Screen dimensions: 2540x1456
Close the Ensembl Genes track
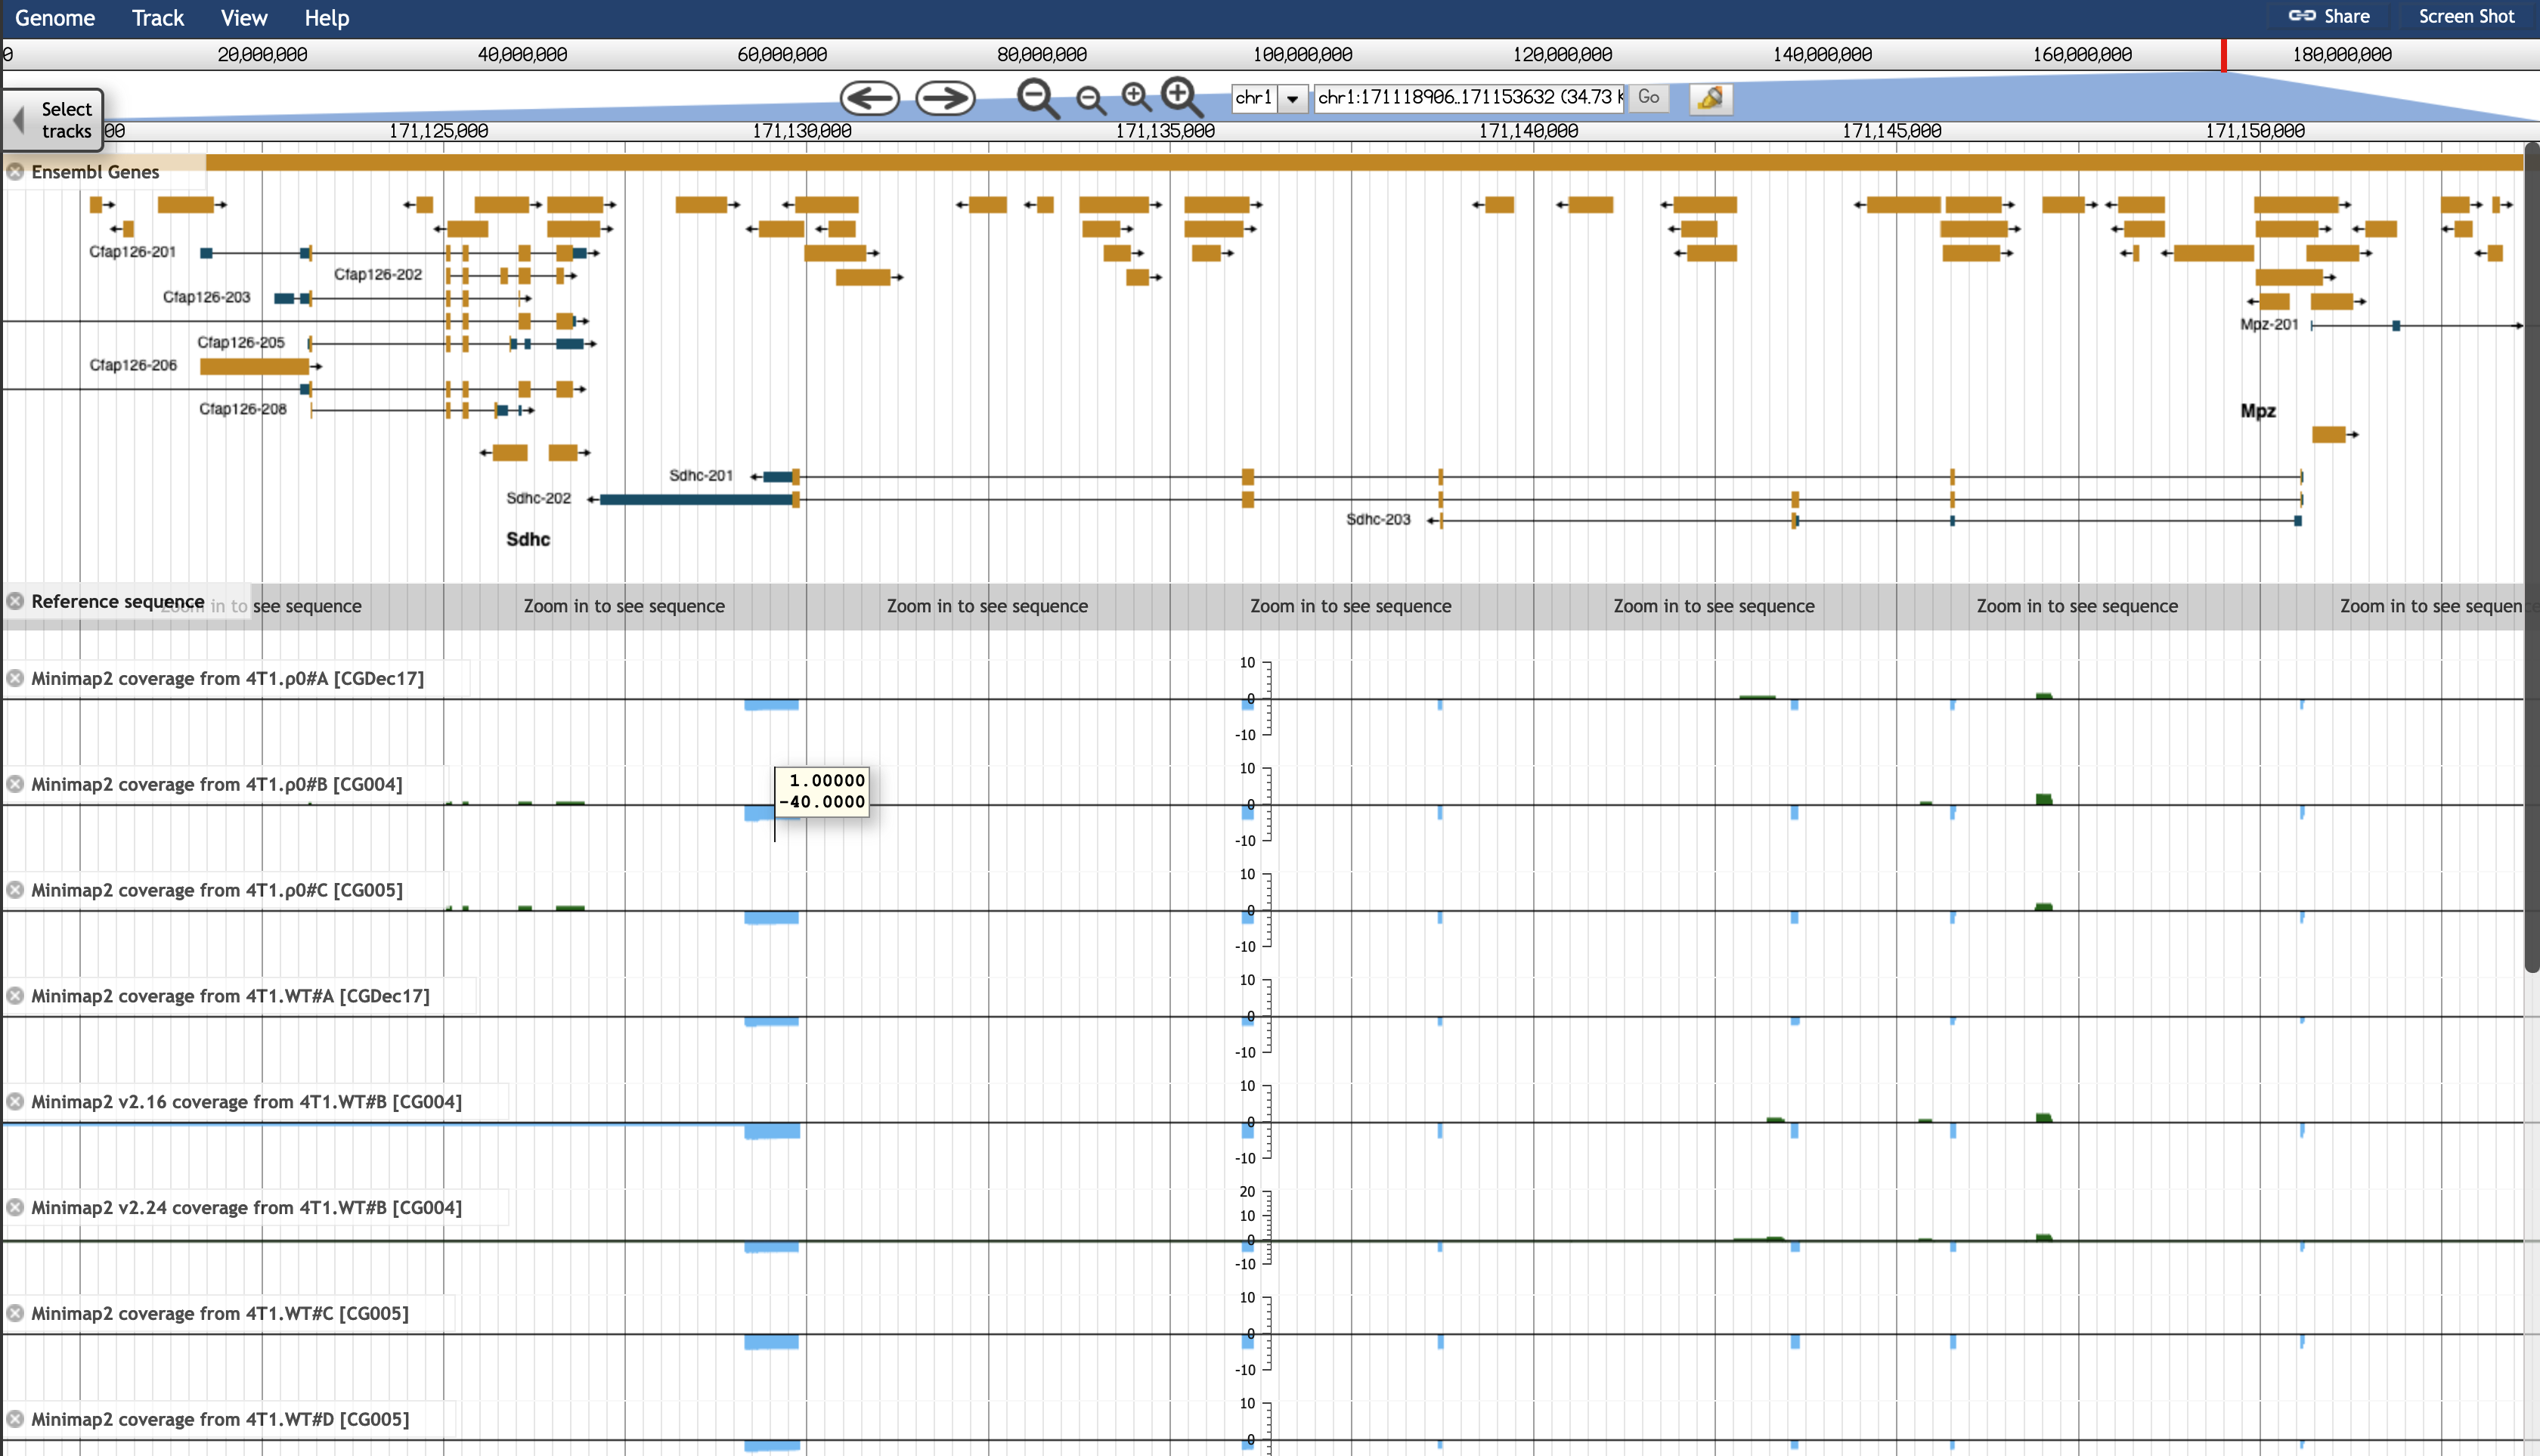pos(15,171)
